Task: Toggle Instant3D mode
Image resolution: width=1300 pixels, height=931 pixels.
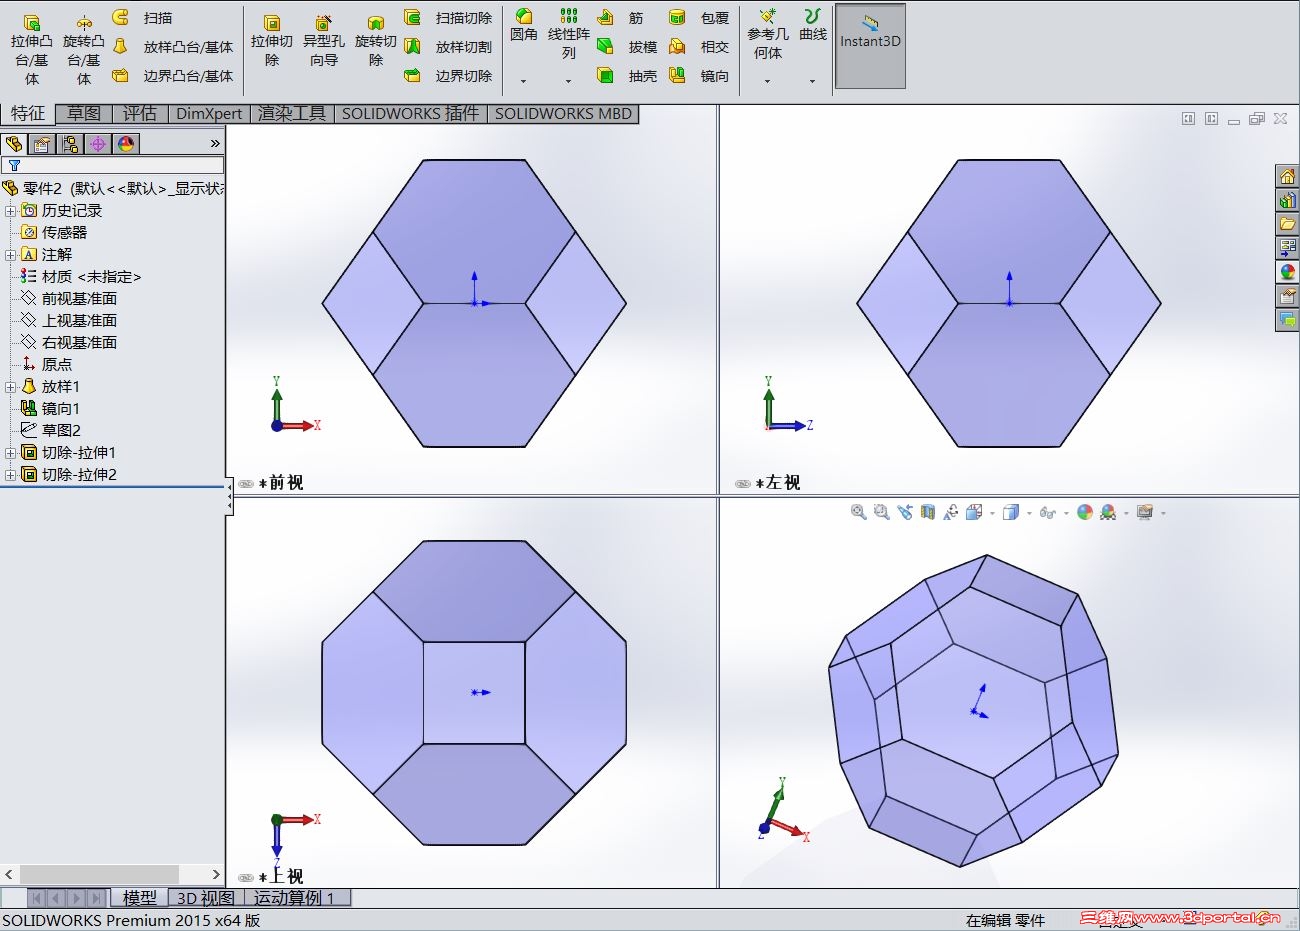Action: [x=870, y=46]
